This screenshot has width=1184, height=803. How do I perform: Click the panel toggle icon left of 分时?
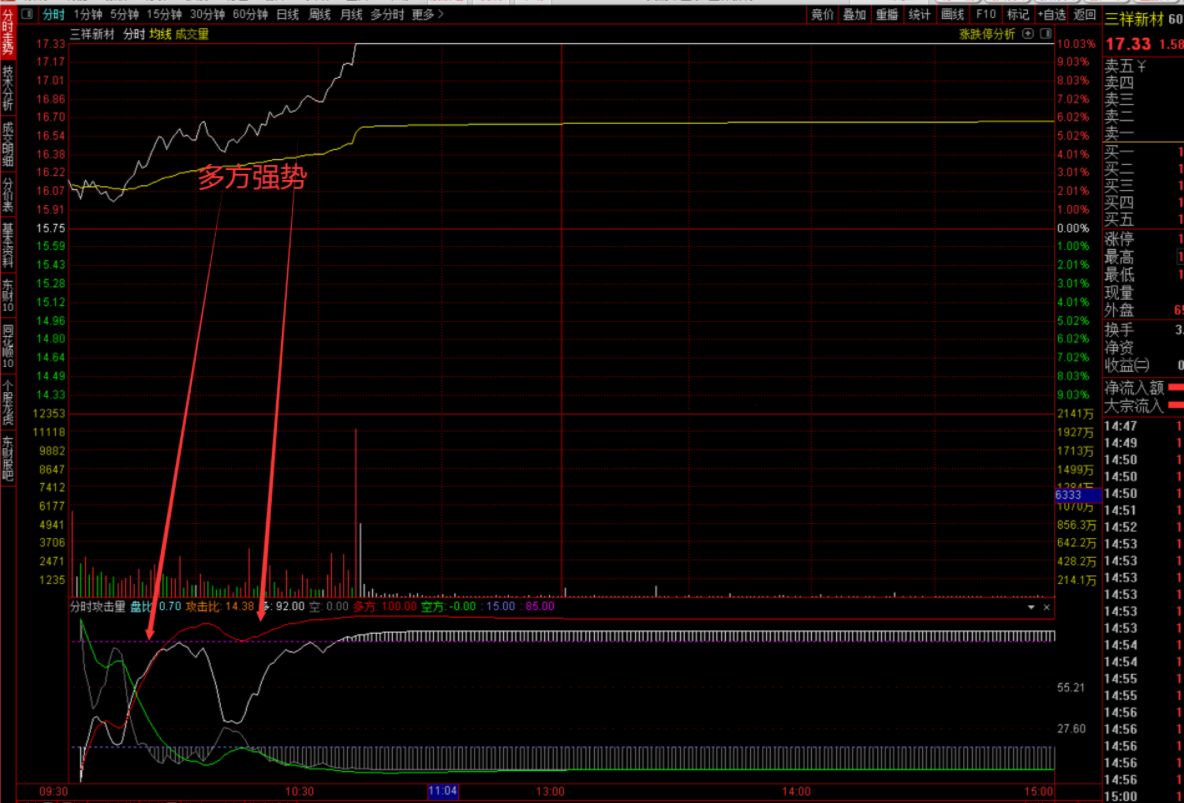(28, 14)
